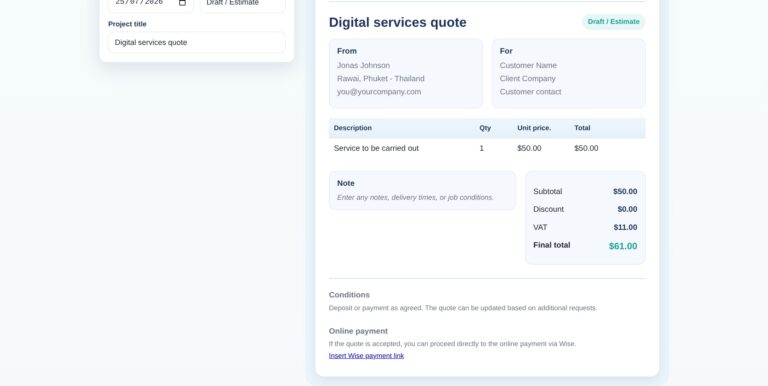This screenshot has width=768, height=386.
Task: Click the VAT label
Action: tap(540, 227)
